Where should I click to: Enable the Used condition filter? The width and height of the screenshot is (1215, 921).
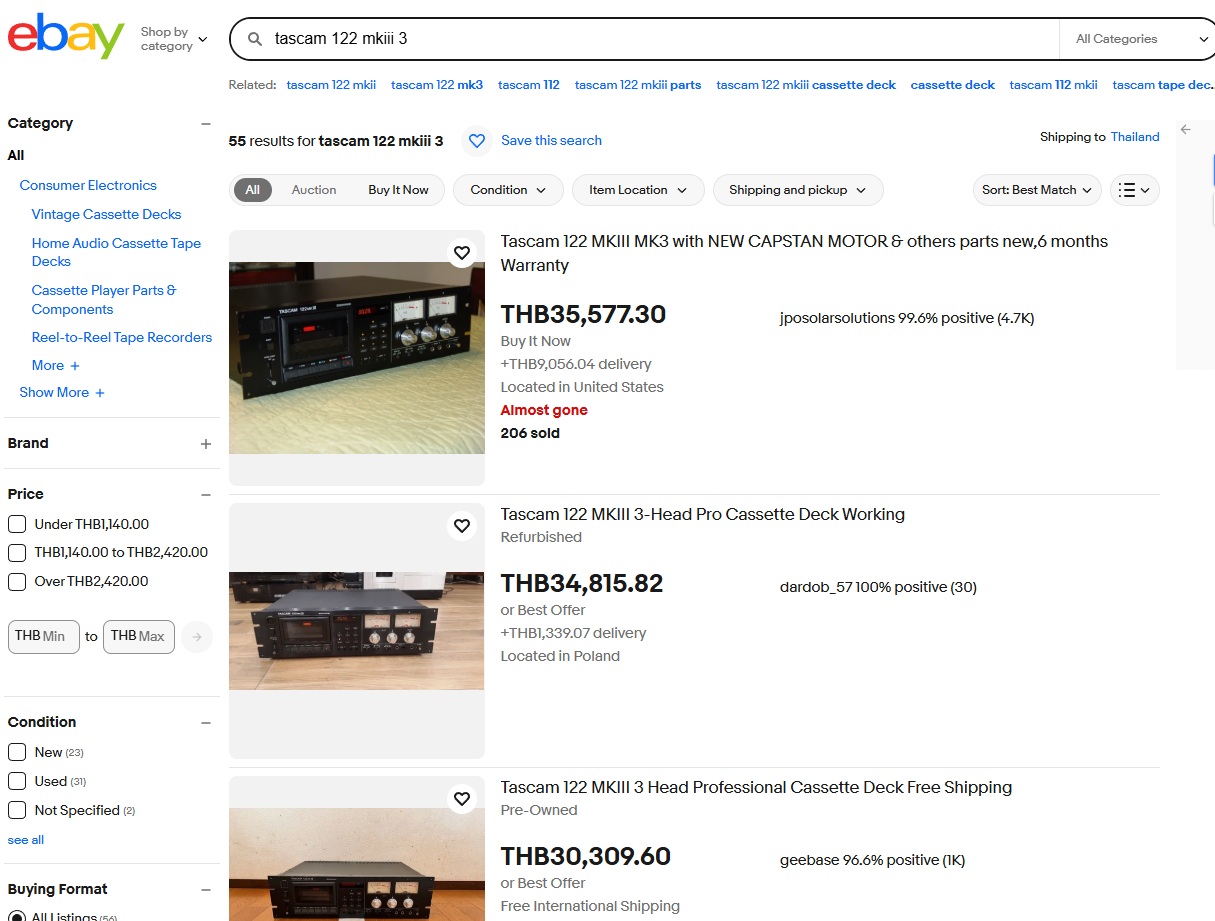click(x=17, y=781)
